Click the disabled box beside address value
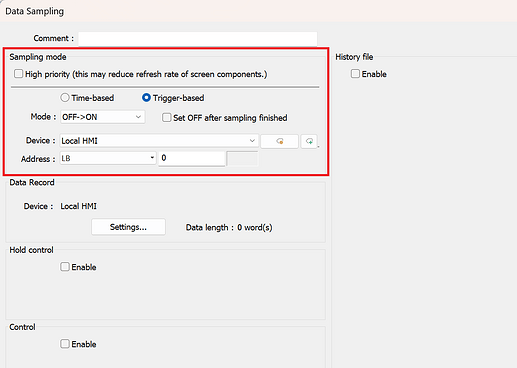The width and height of the screenshot is (517, 368). pyautogui.click(x=242, y=159)
